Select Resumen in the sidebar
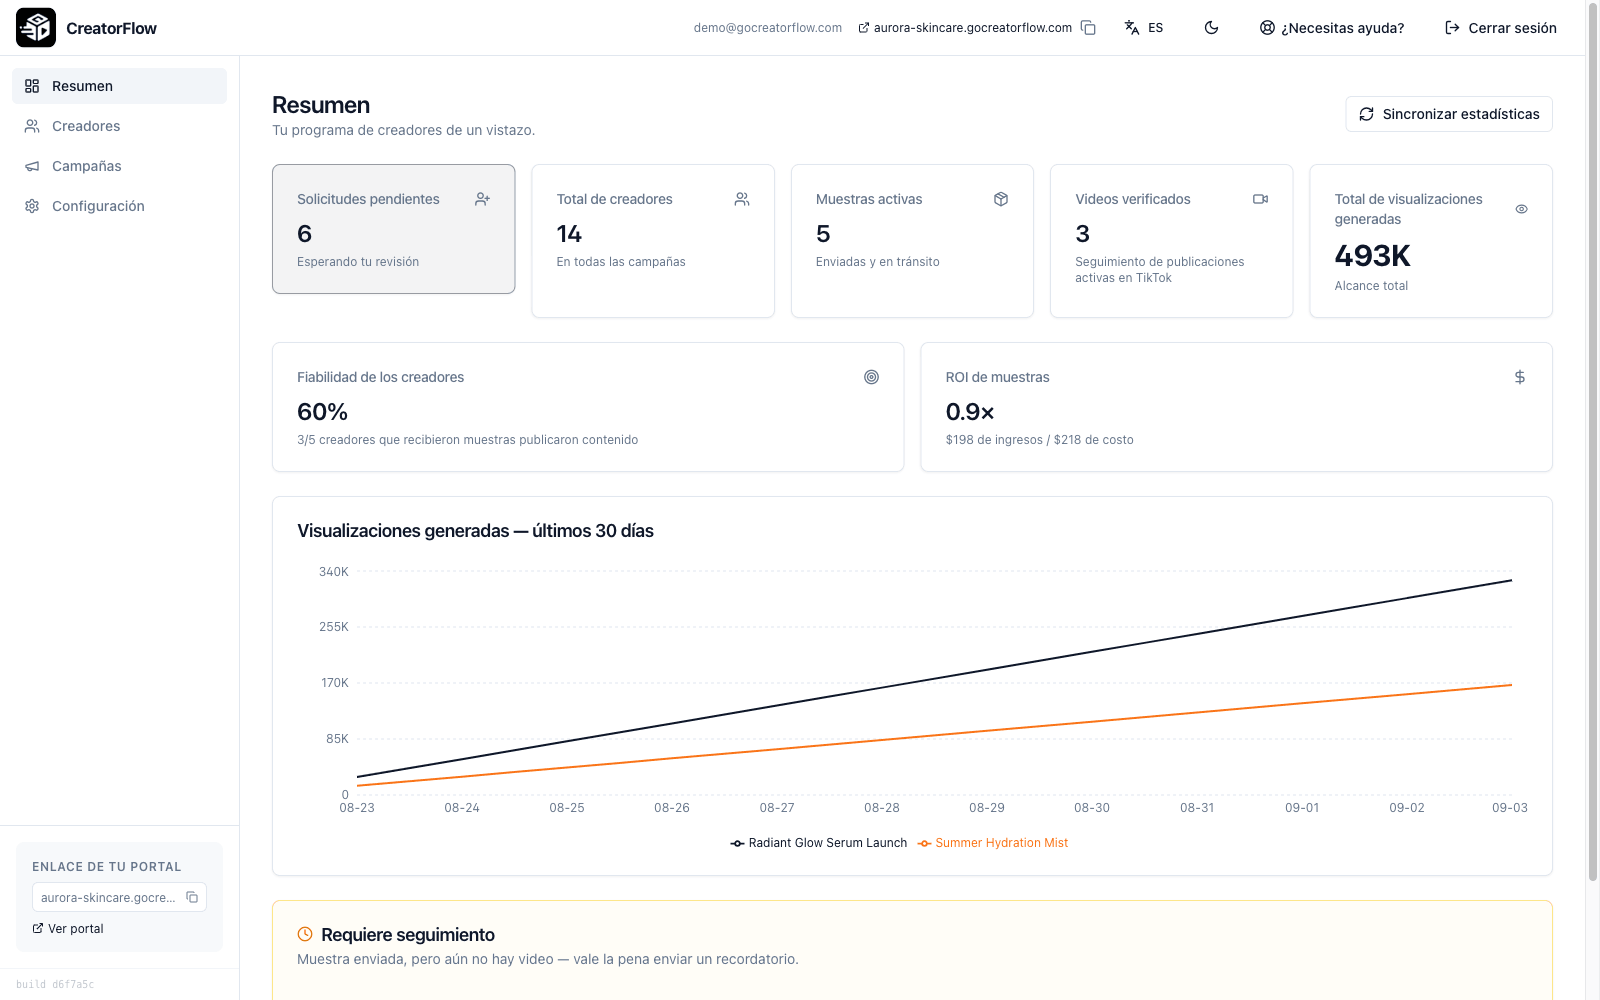Viewport: 1600px width, 1000px height. pos(119,86)
